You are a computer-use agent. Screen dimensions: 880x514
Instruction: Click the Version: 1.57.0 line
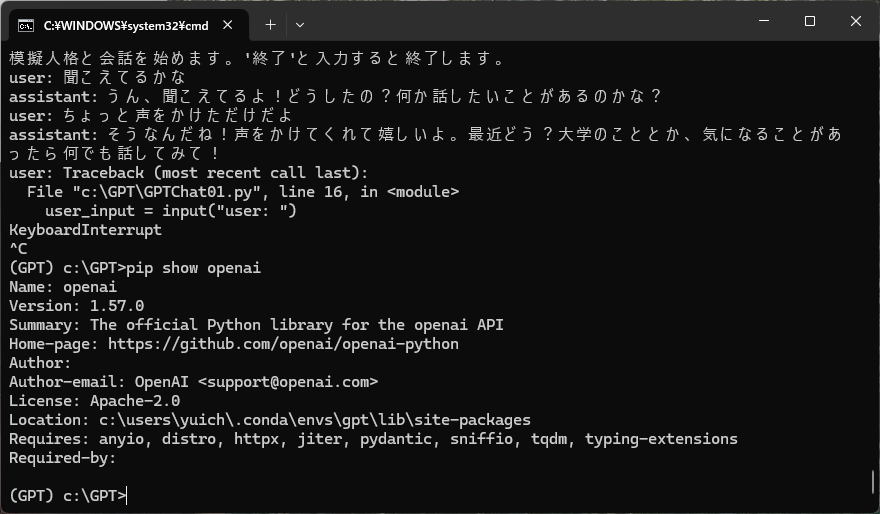point(77,306)
